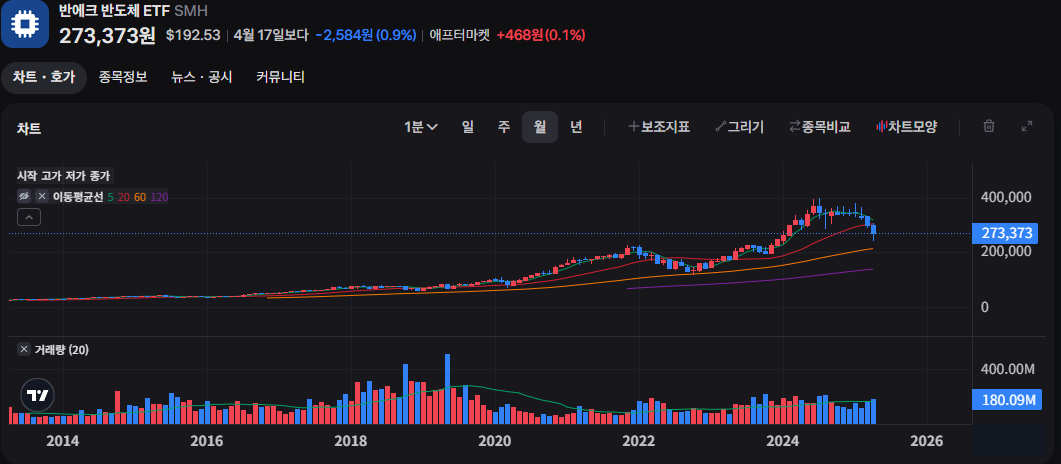
Task: Click the 120-period moving average value
Action: tap(159, 197)
